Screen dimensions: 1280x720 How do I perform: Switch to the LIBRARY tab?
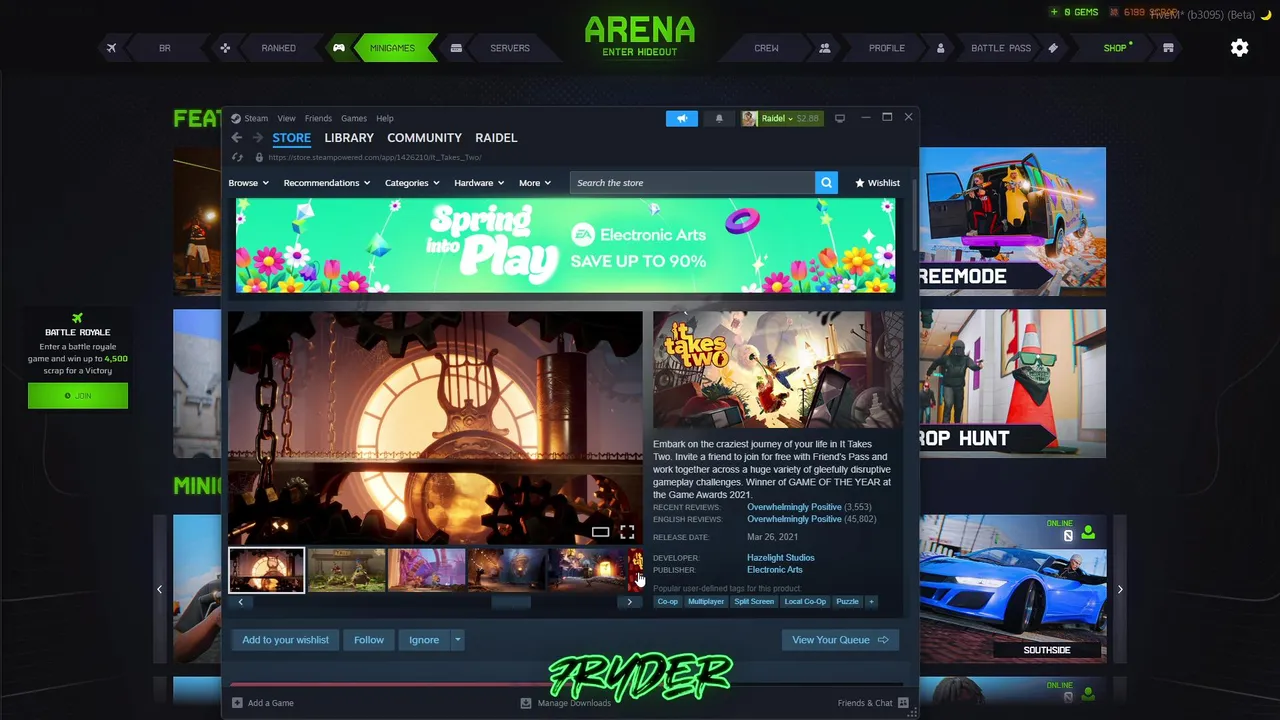[349, 138]
